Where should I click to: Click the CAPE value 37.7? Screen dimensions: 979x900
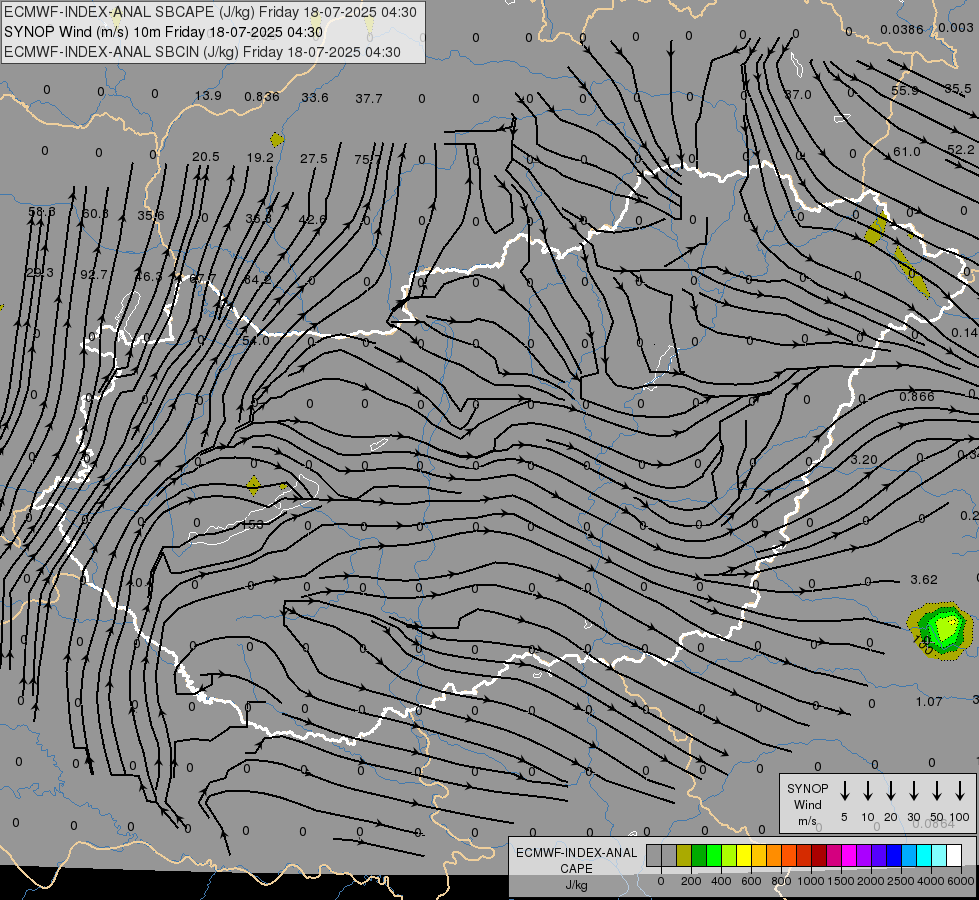click(x=368, y=99)
